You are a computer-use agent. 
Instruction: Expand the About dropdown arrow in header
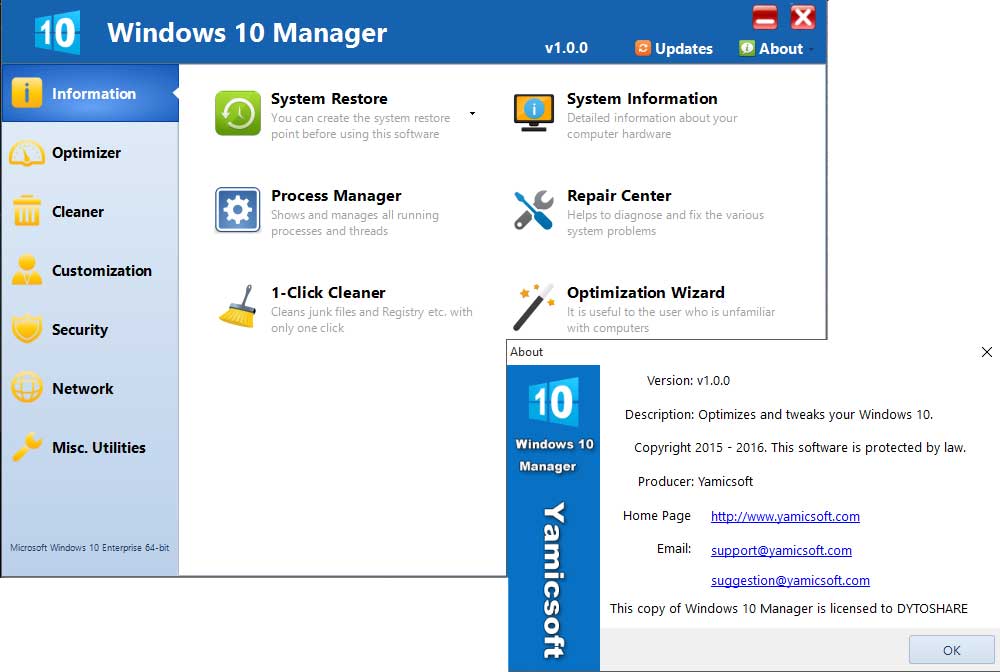[811, 49]
